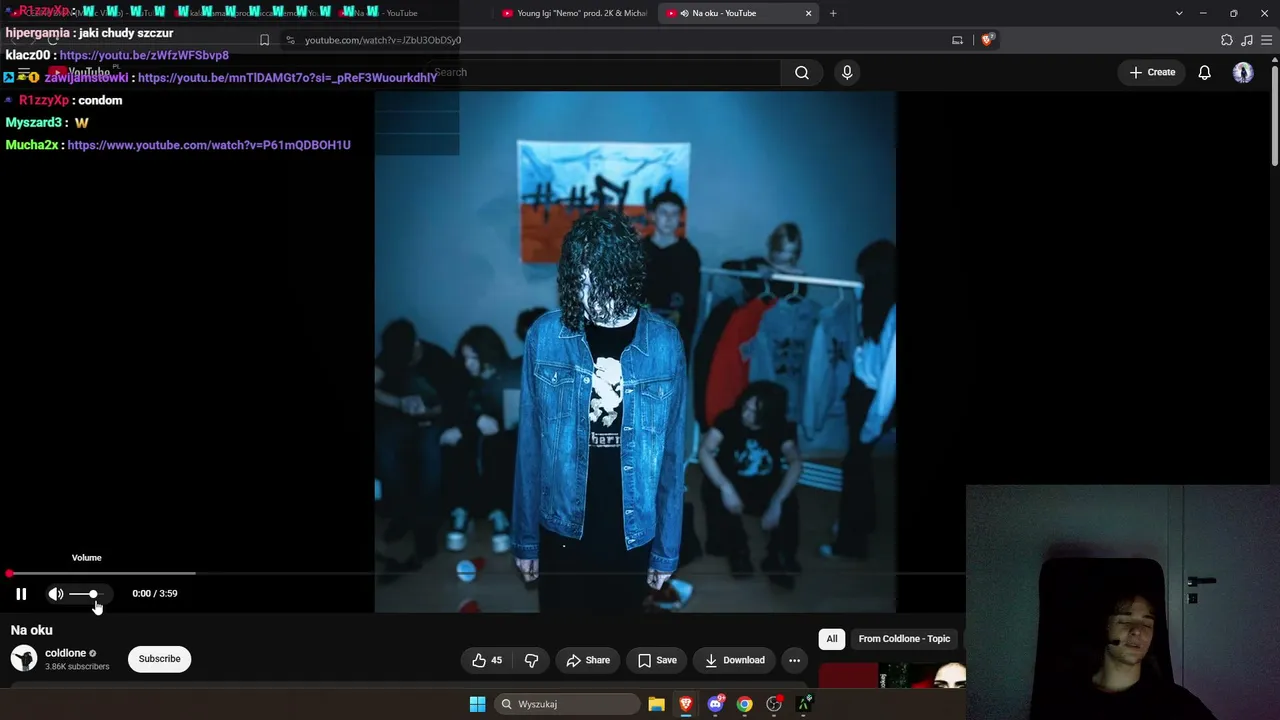Focus the YouTube search field
This screenshot has width=1280, height=720.
(605, 72)
